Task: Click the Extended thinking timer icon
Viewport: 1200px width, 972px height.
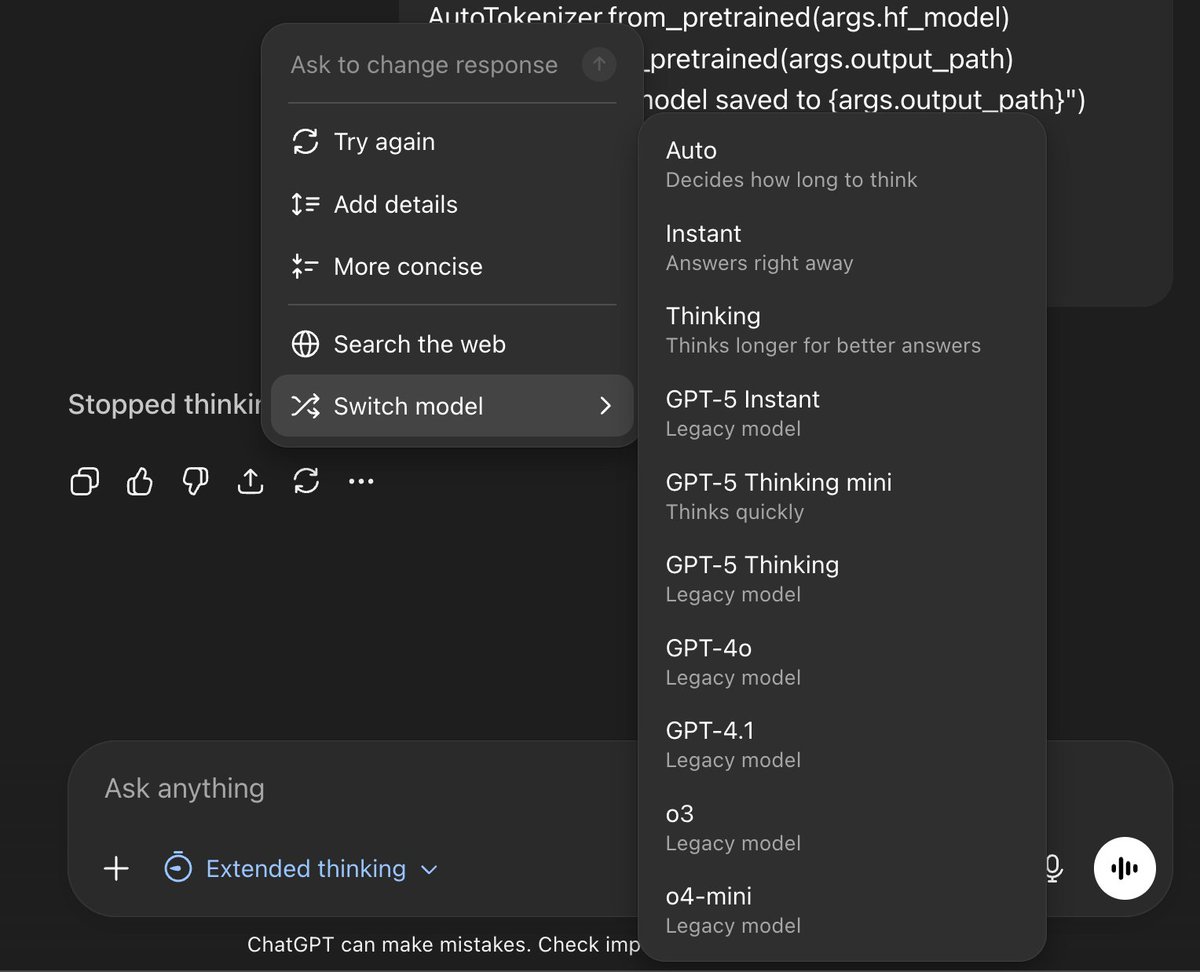Action: 178,868
